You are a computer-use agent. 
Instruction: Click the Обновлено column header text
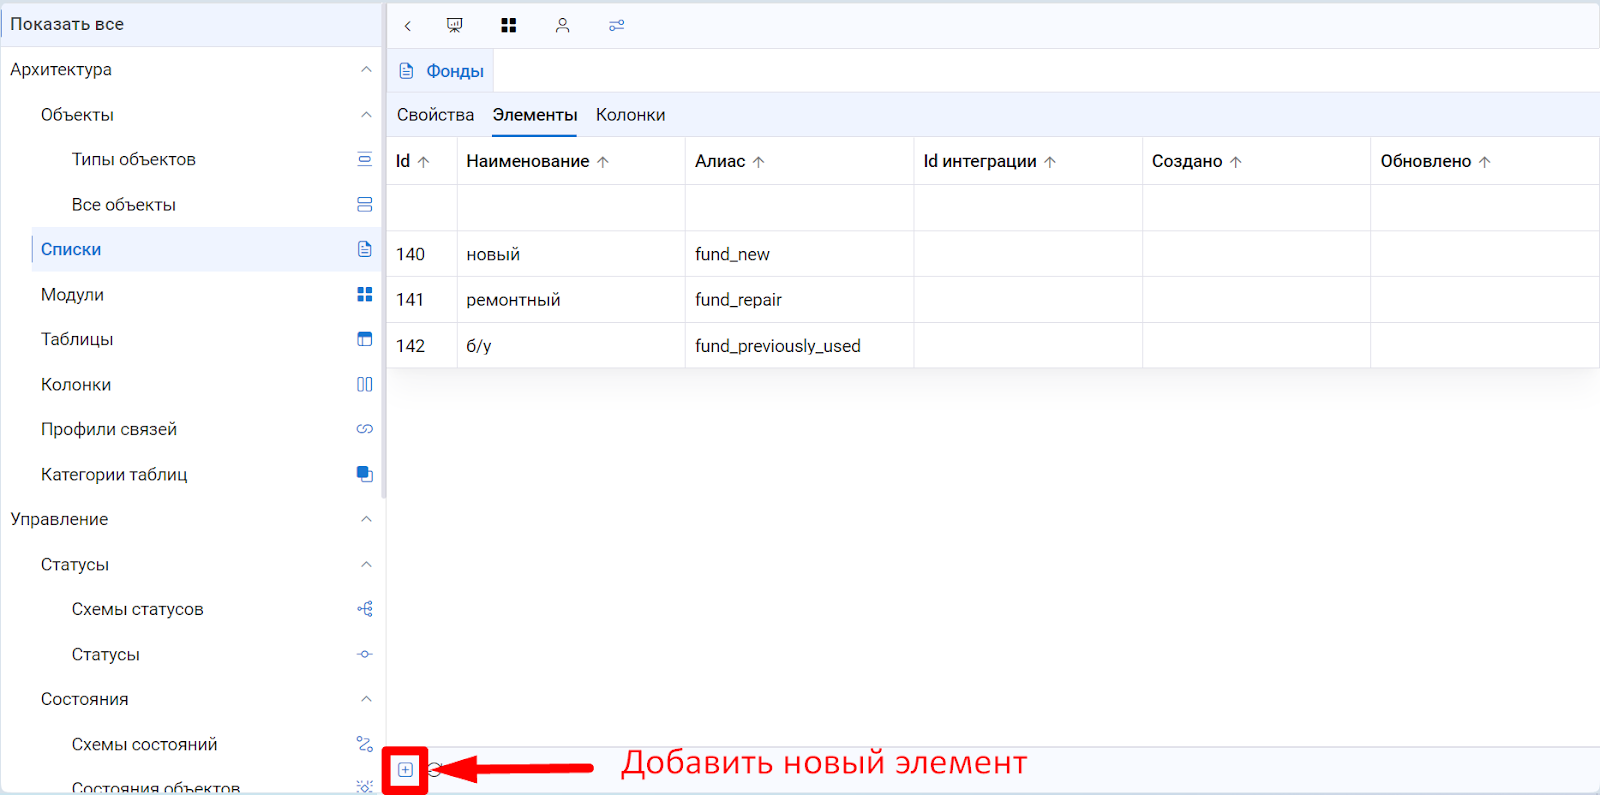tap(1426, 161)
